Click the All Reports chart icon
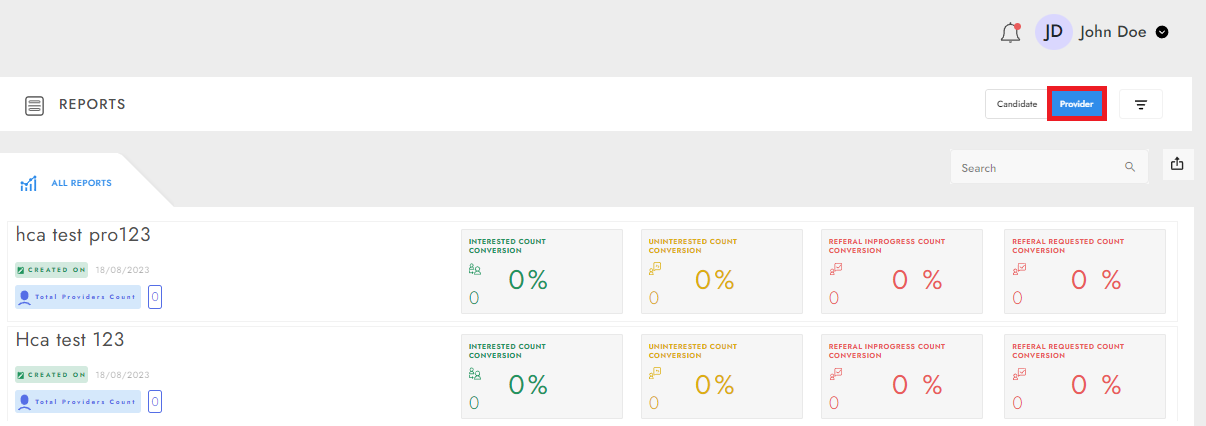Screen dimensions: 1206x426 (29, 184)
